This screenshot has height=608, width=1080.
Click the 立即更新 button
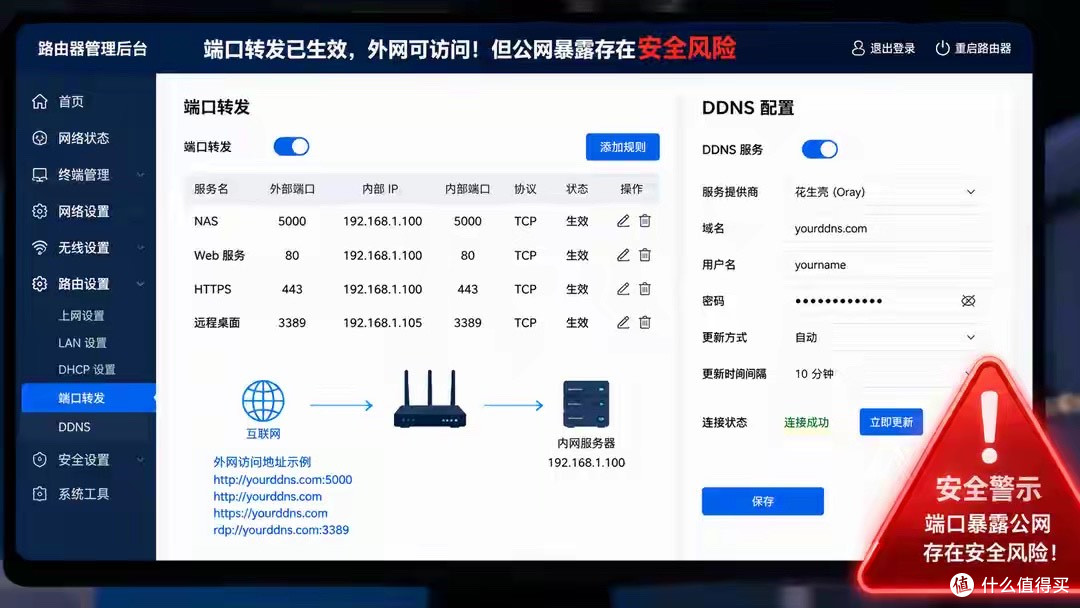(891, 422)
